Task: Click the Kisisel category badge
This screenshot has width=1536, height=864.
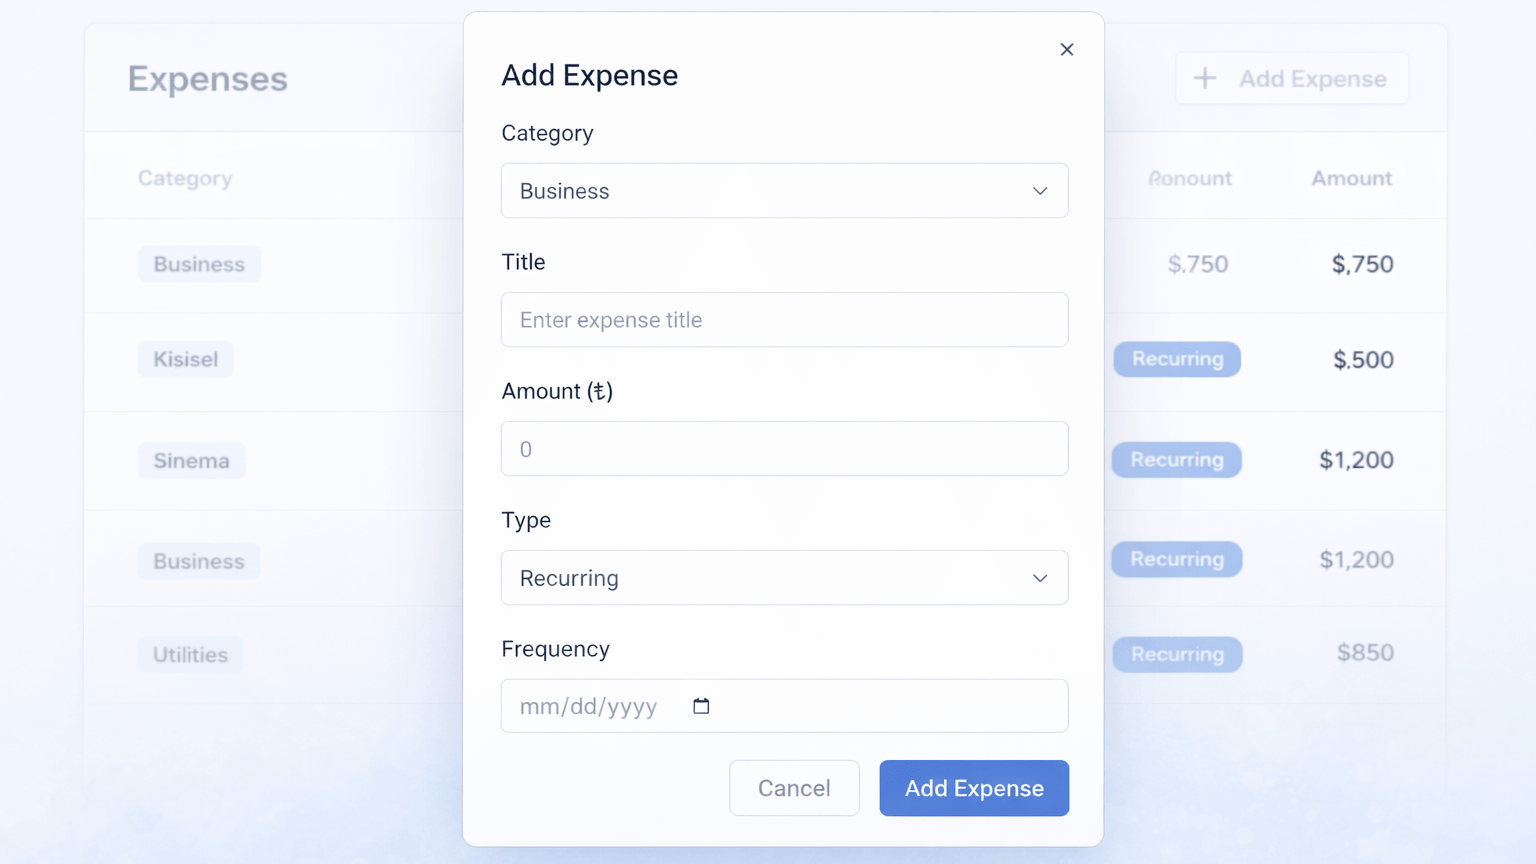Action: (185, 359)
